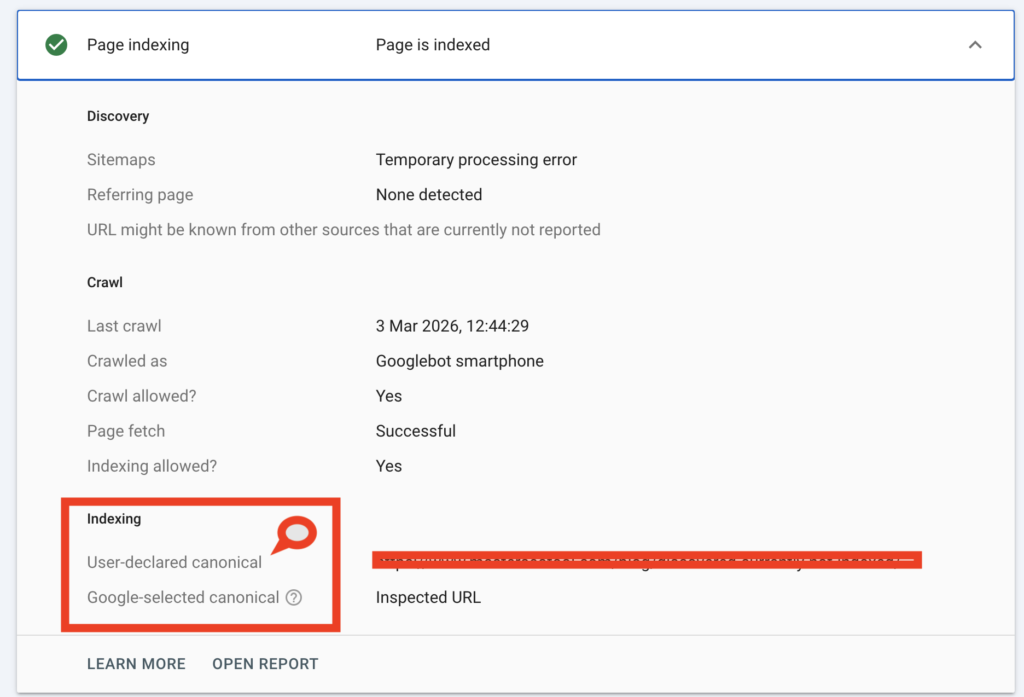
Task: Click the green indexed status checkmark icon
Action: coord(55,44)
